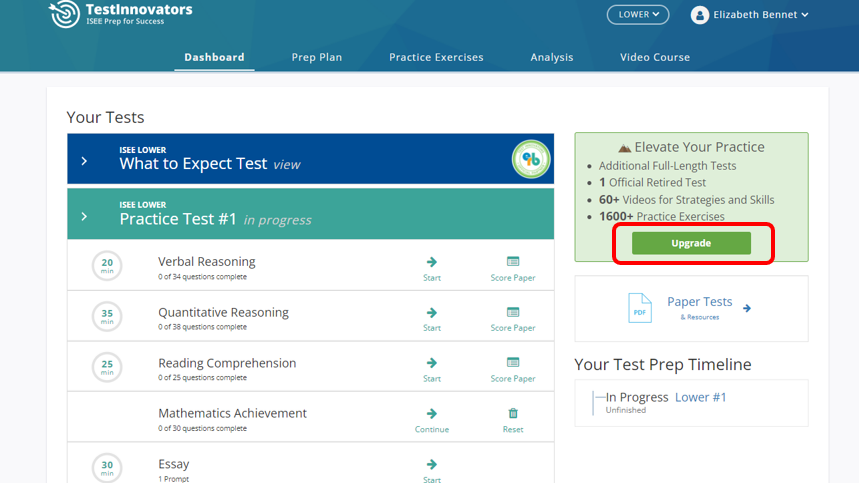Click the 'Your Tests' heading
The height and width of the screenshot is (483, 859).
coord(105,117)
